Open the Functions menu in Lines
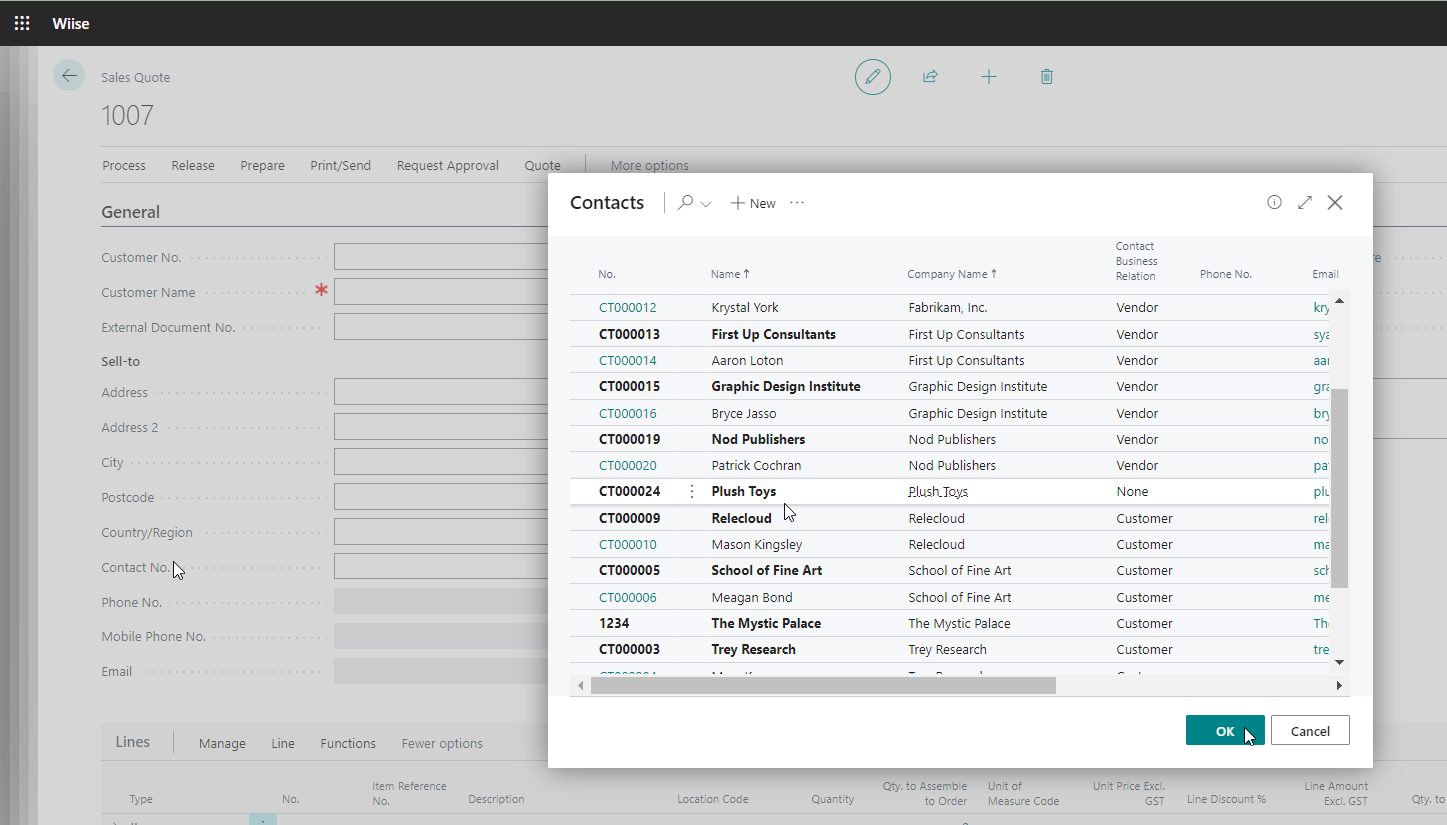The height and width of the screenshot is (825, 1447). [348, 743]
